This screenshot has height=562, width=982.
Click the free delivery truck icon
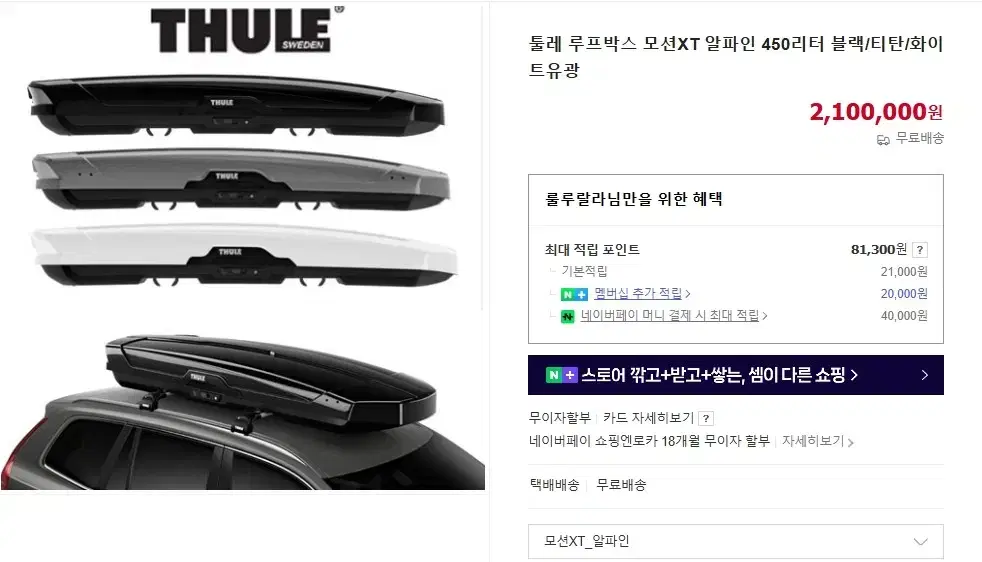coord(883,140)
